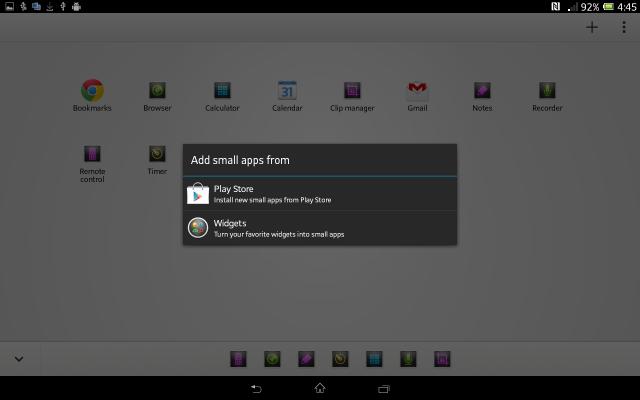Open the Browser small app

[x=157, y=96]
